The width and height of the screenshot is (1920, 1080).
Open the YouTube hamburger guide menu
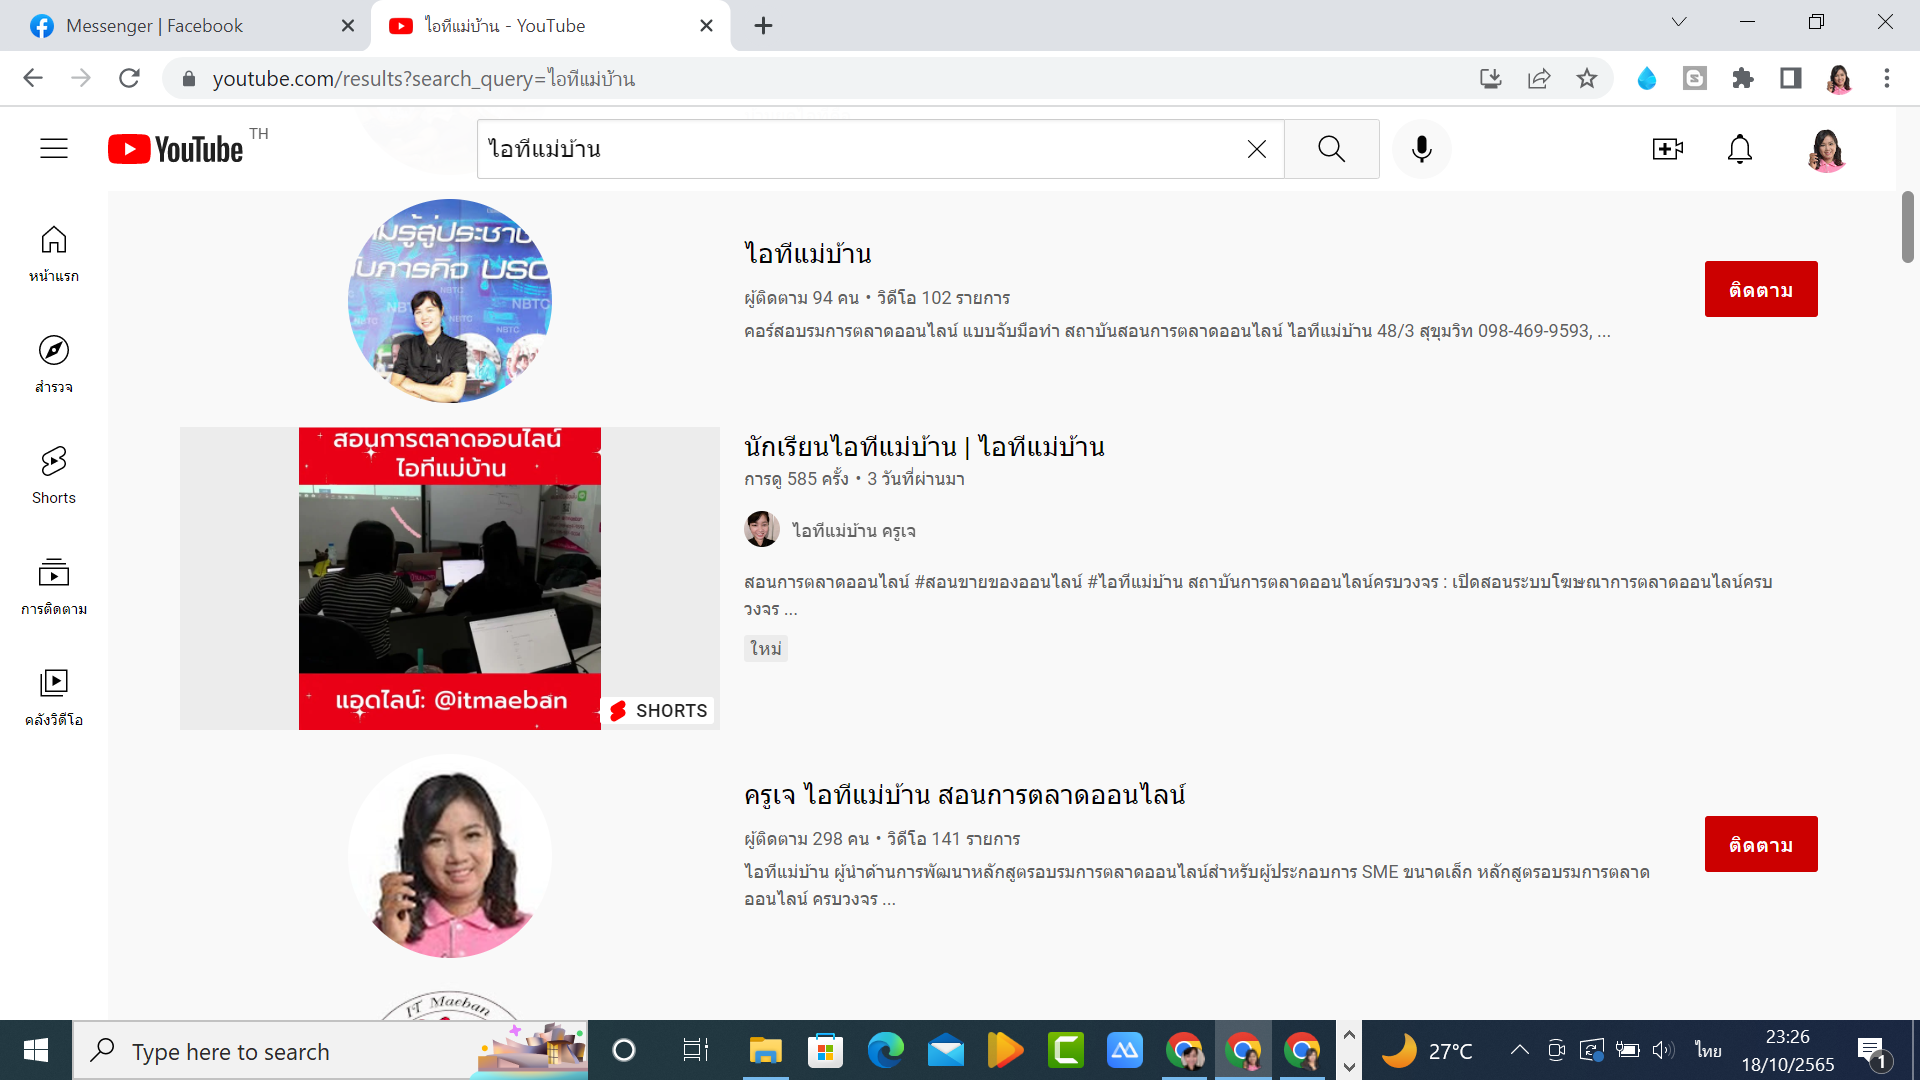click(54, 149)
